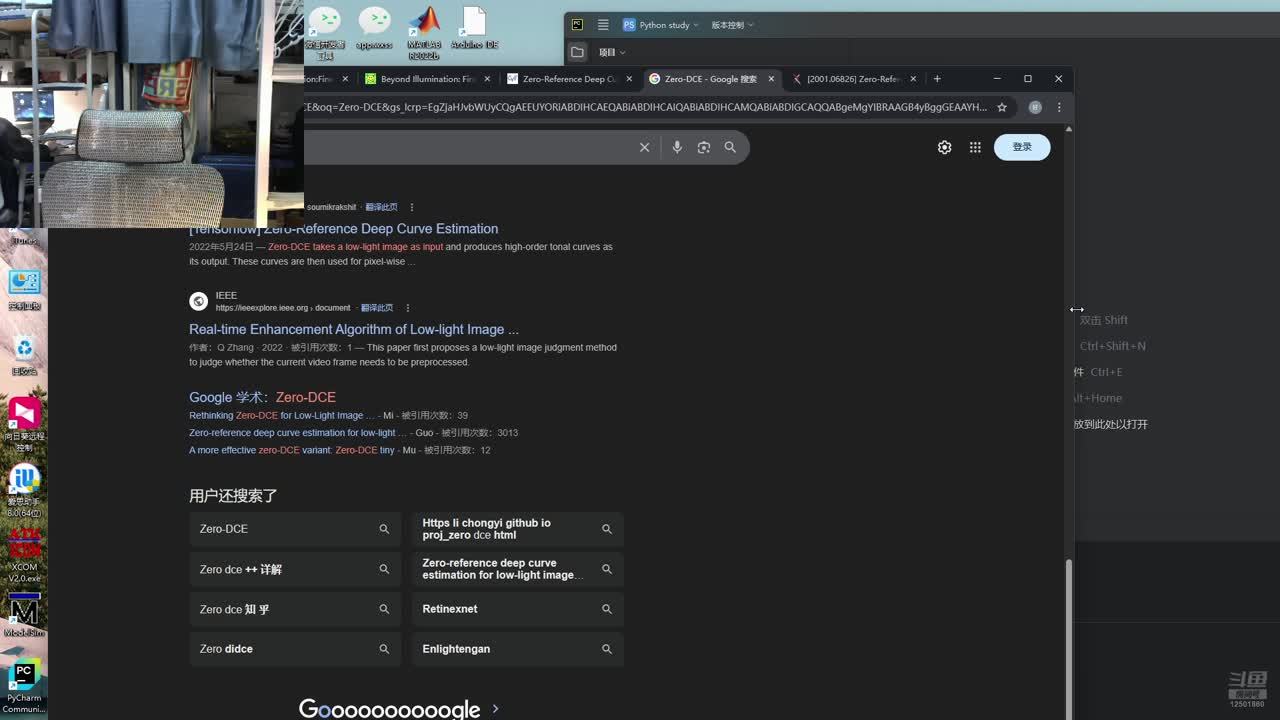Close the Zero-Reference Deep Curve tab

click(629, 79)
